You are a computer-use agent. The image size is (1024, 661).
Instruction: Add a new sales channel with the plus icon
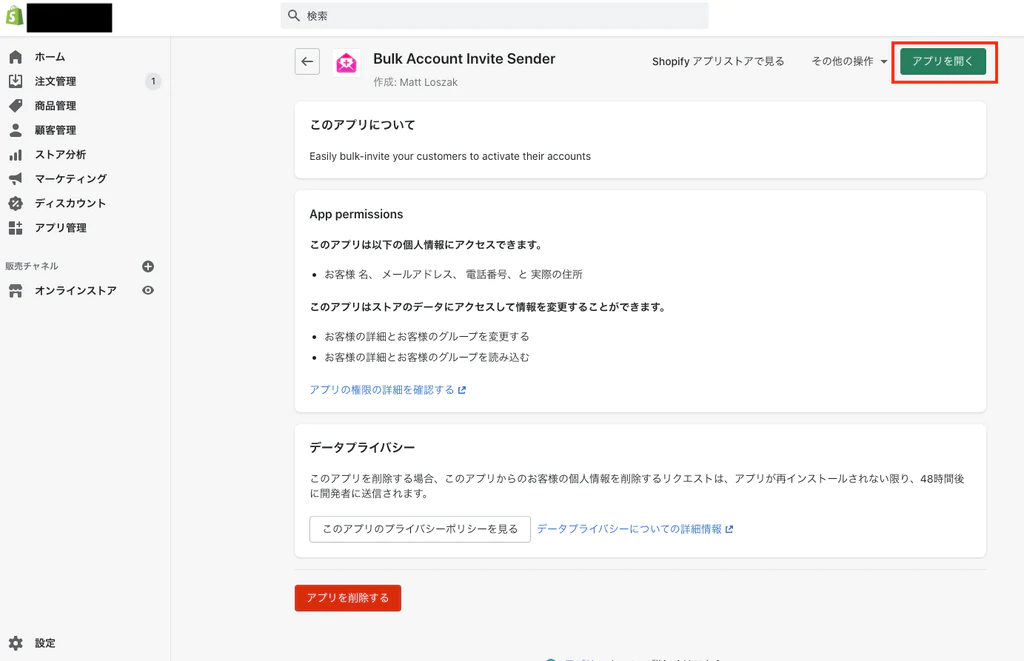(x=147, y=266)
